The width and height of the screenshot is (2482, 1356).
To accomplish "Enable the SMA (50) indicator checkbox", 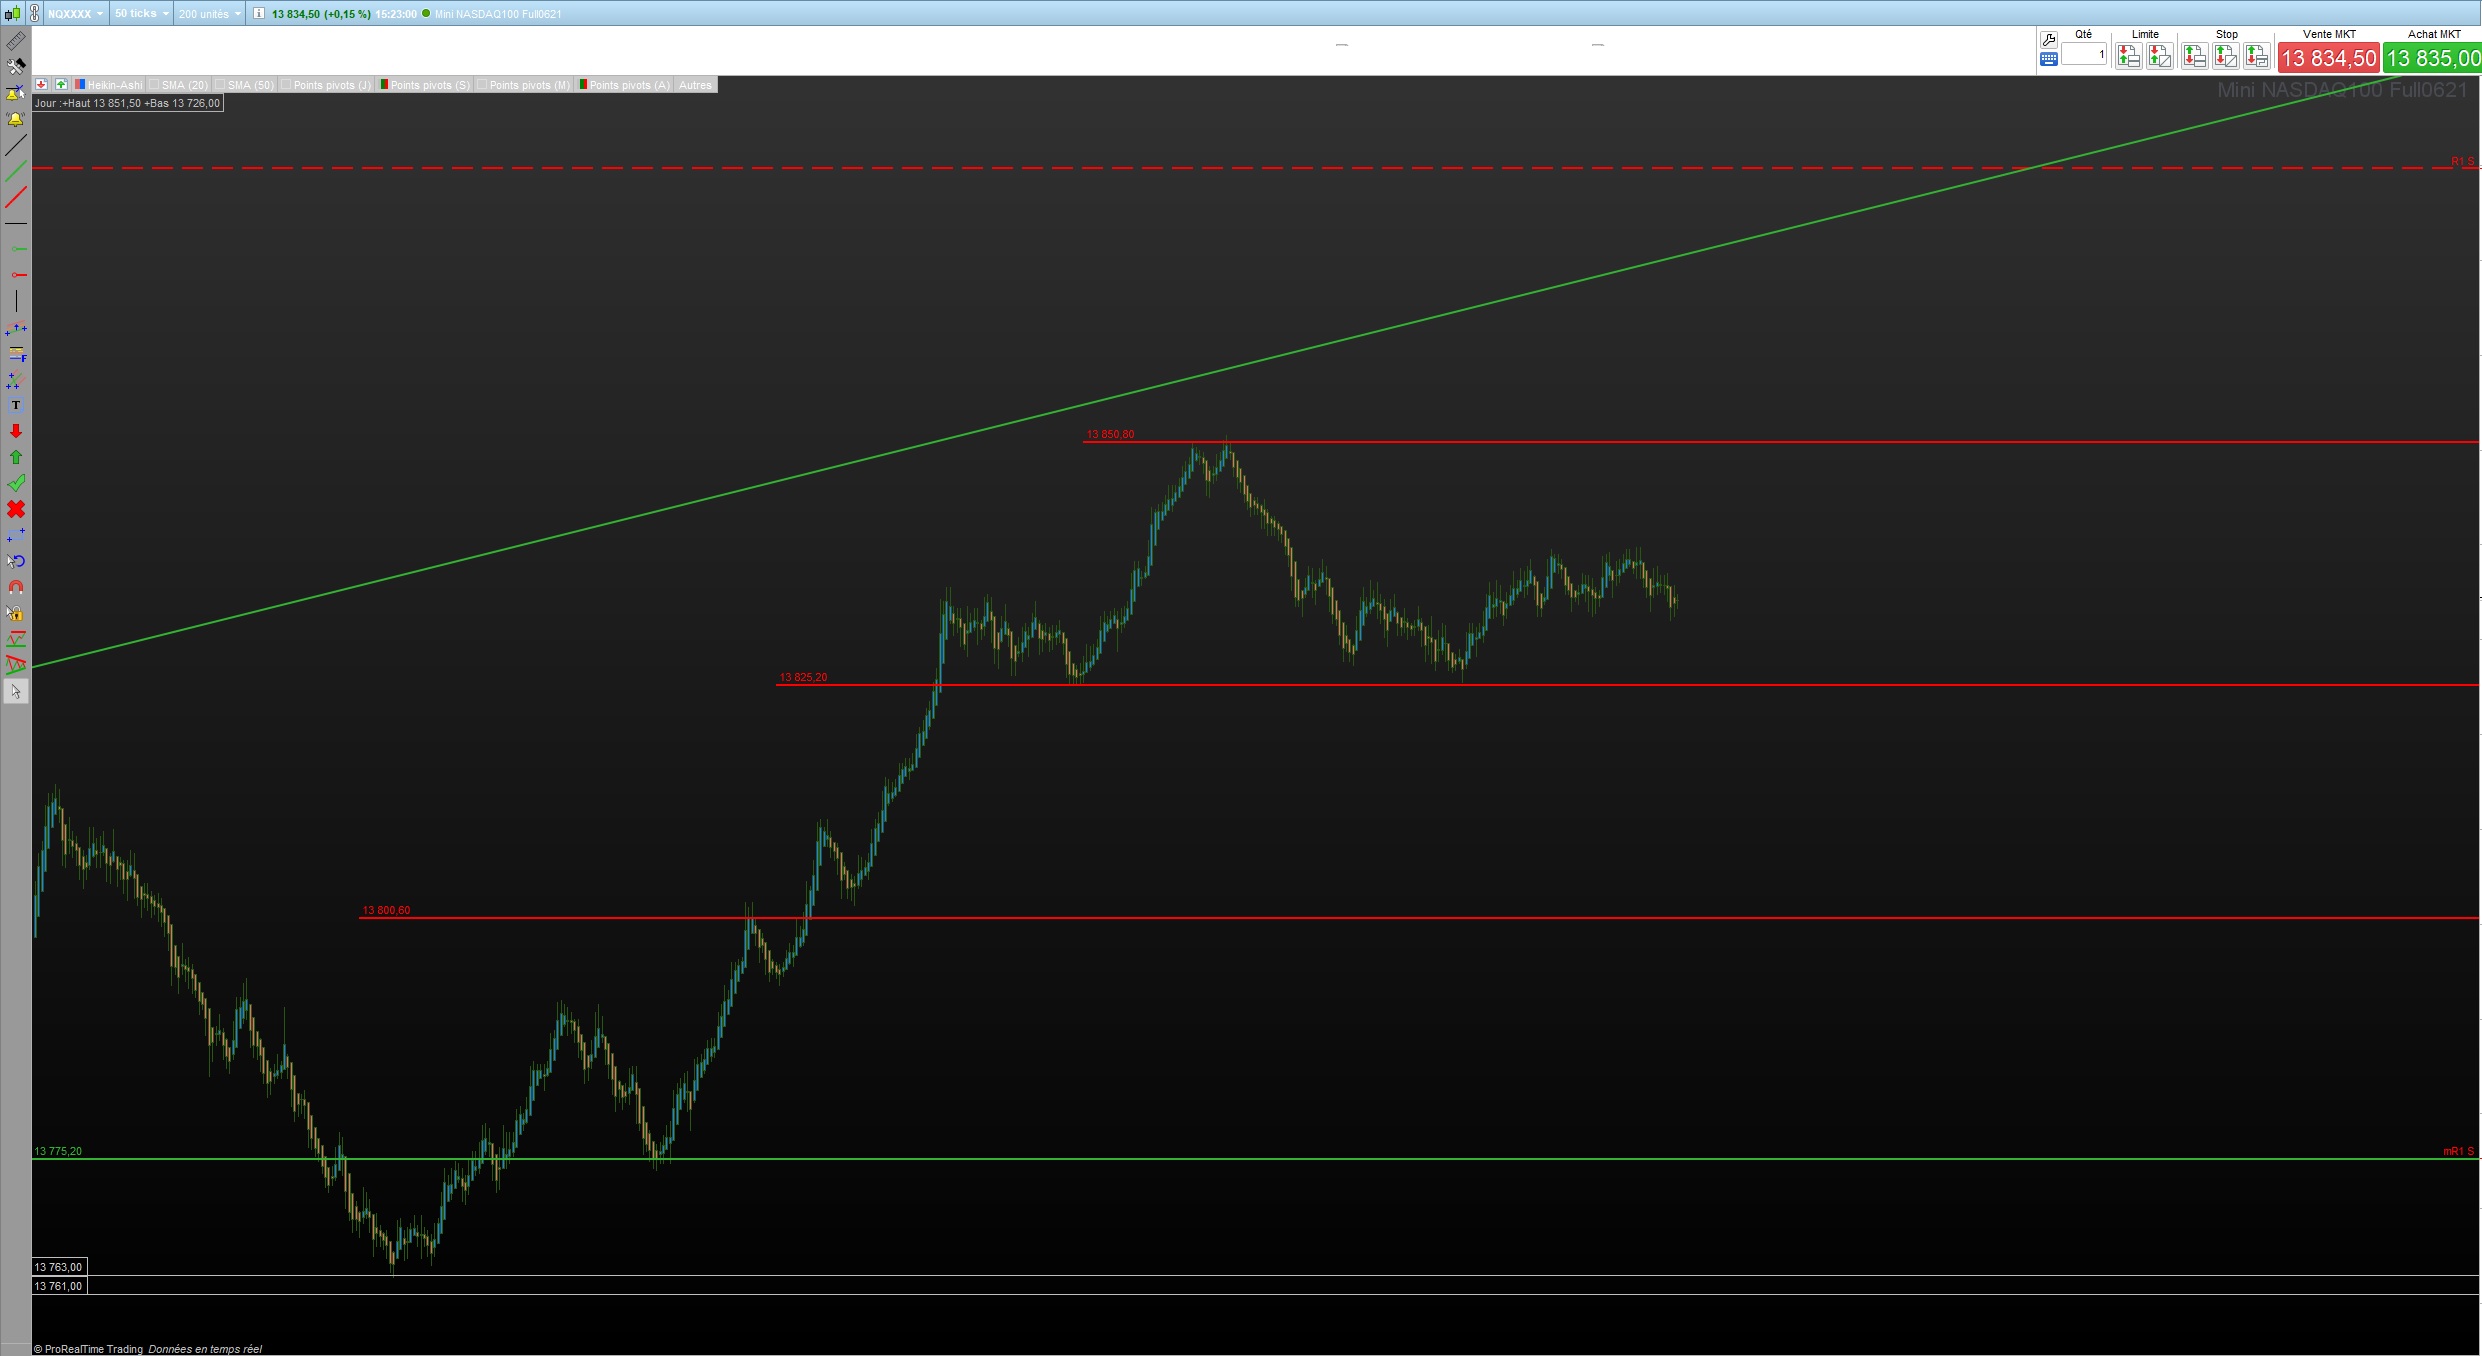I will 221,85.
